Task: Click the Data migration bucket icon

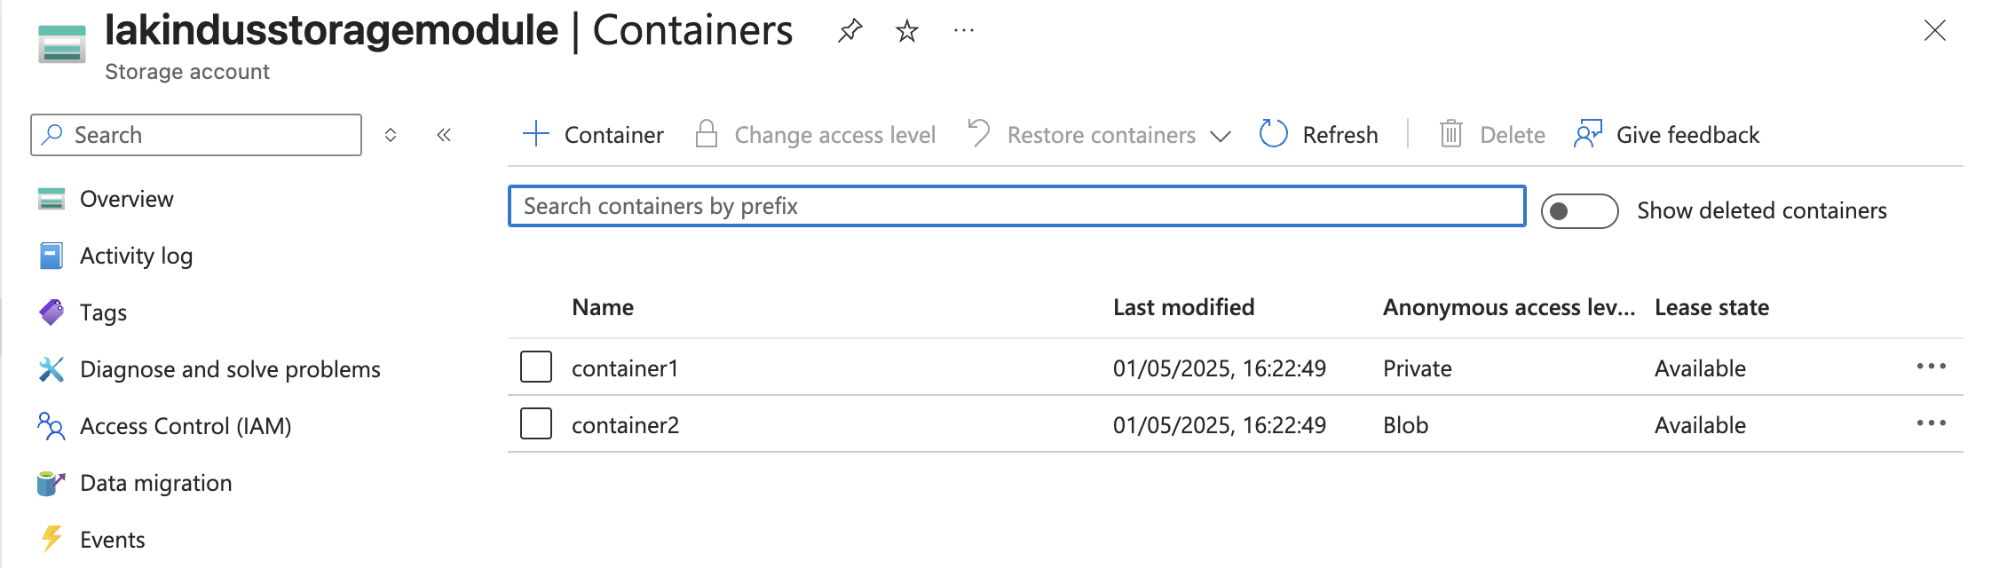Action: click(x=51, y=483)
